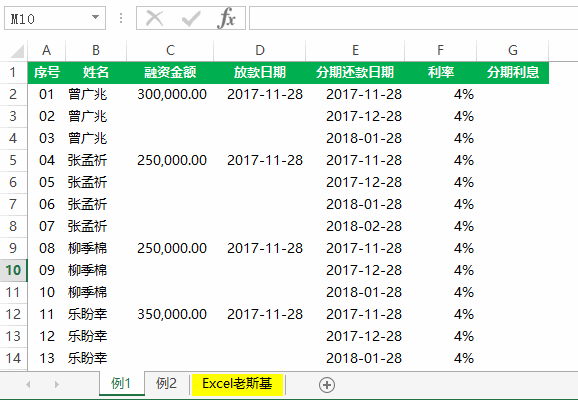Select the cell with 350,000.00

pyautogui.click(x=170, y=314)
